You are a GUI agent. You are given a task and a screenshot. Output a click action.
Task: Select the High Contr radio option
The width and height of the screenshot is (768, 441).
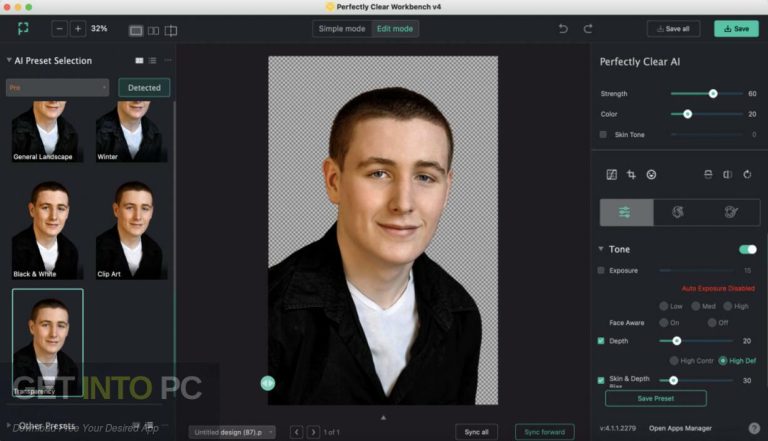[x=673, y=360]
